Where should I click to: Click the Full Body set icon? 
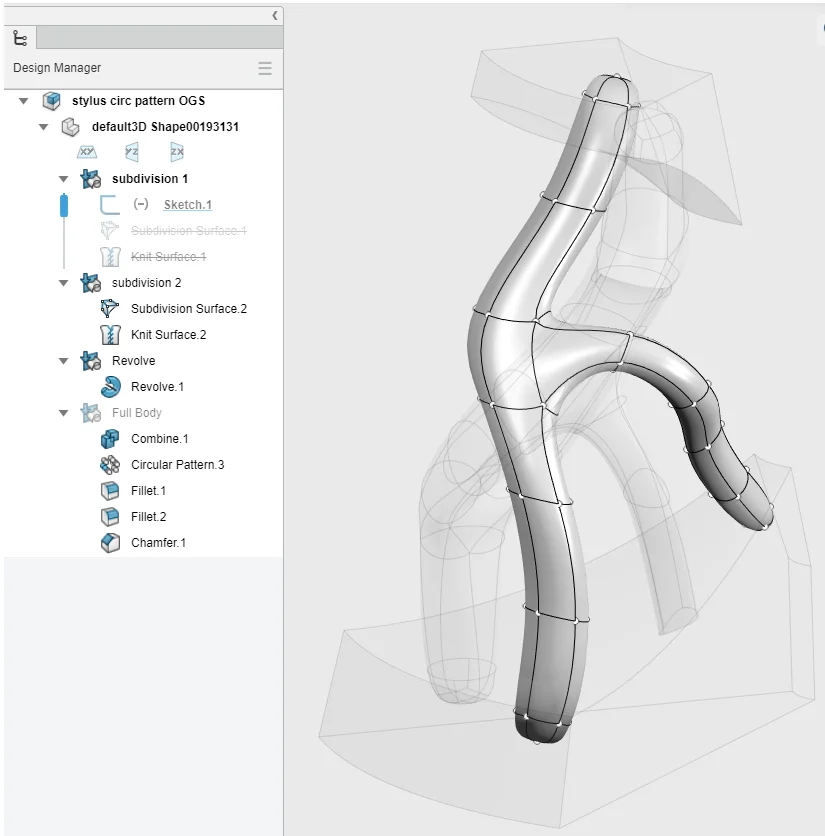91,413
